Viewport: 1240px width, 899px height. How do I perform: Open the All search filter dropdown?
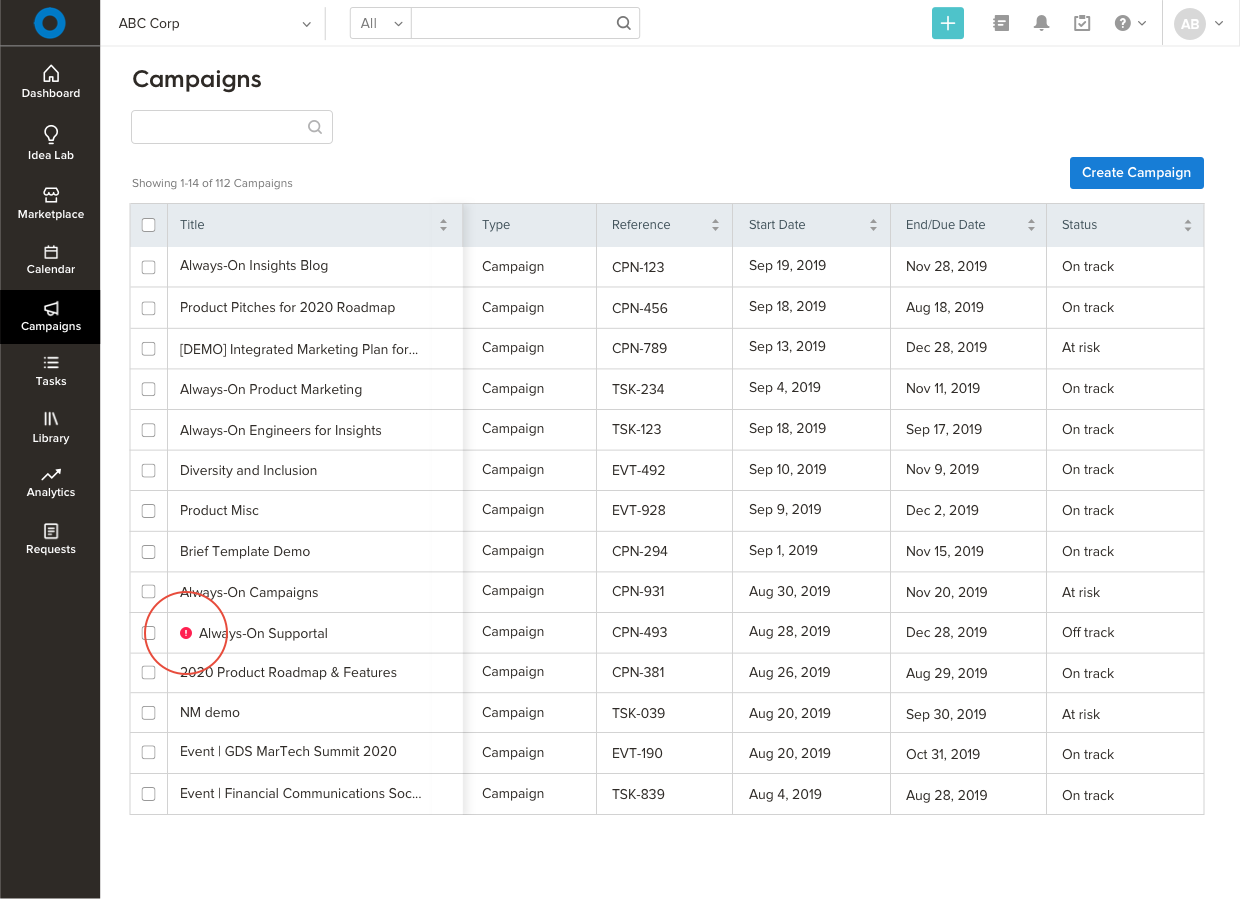(x=381, y=23)
